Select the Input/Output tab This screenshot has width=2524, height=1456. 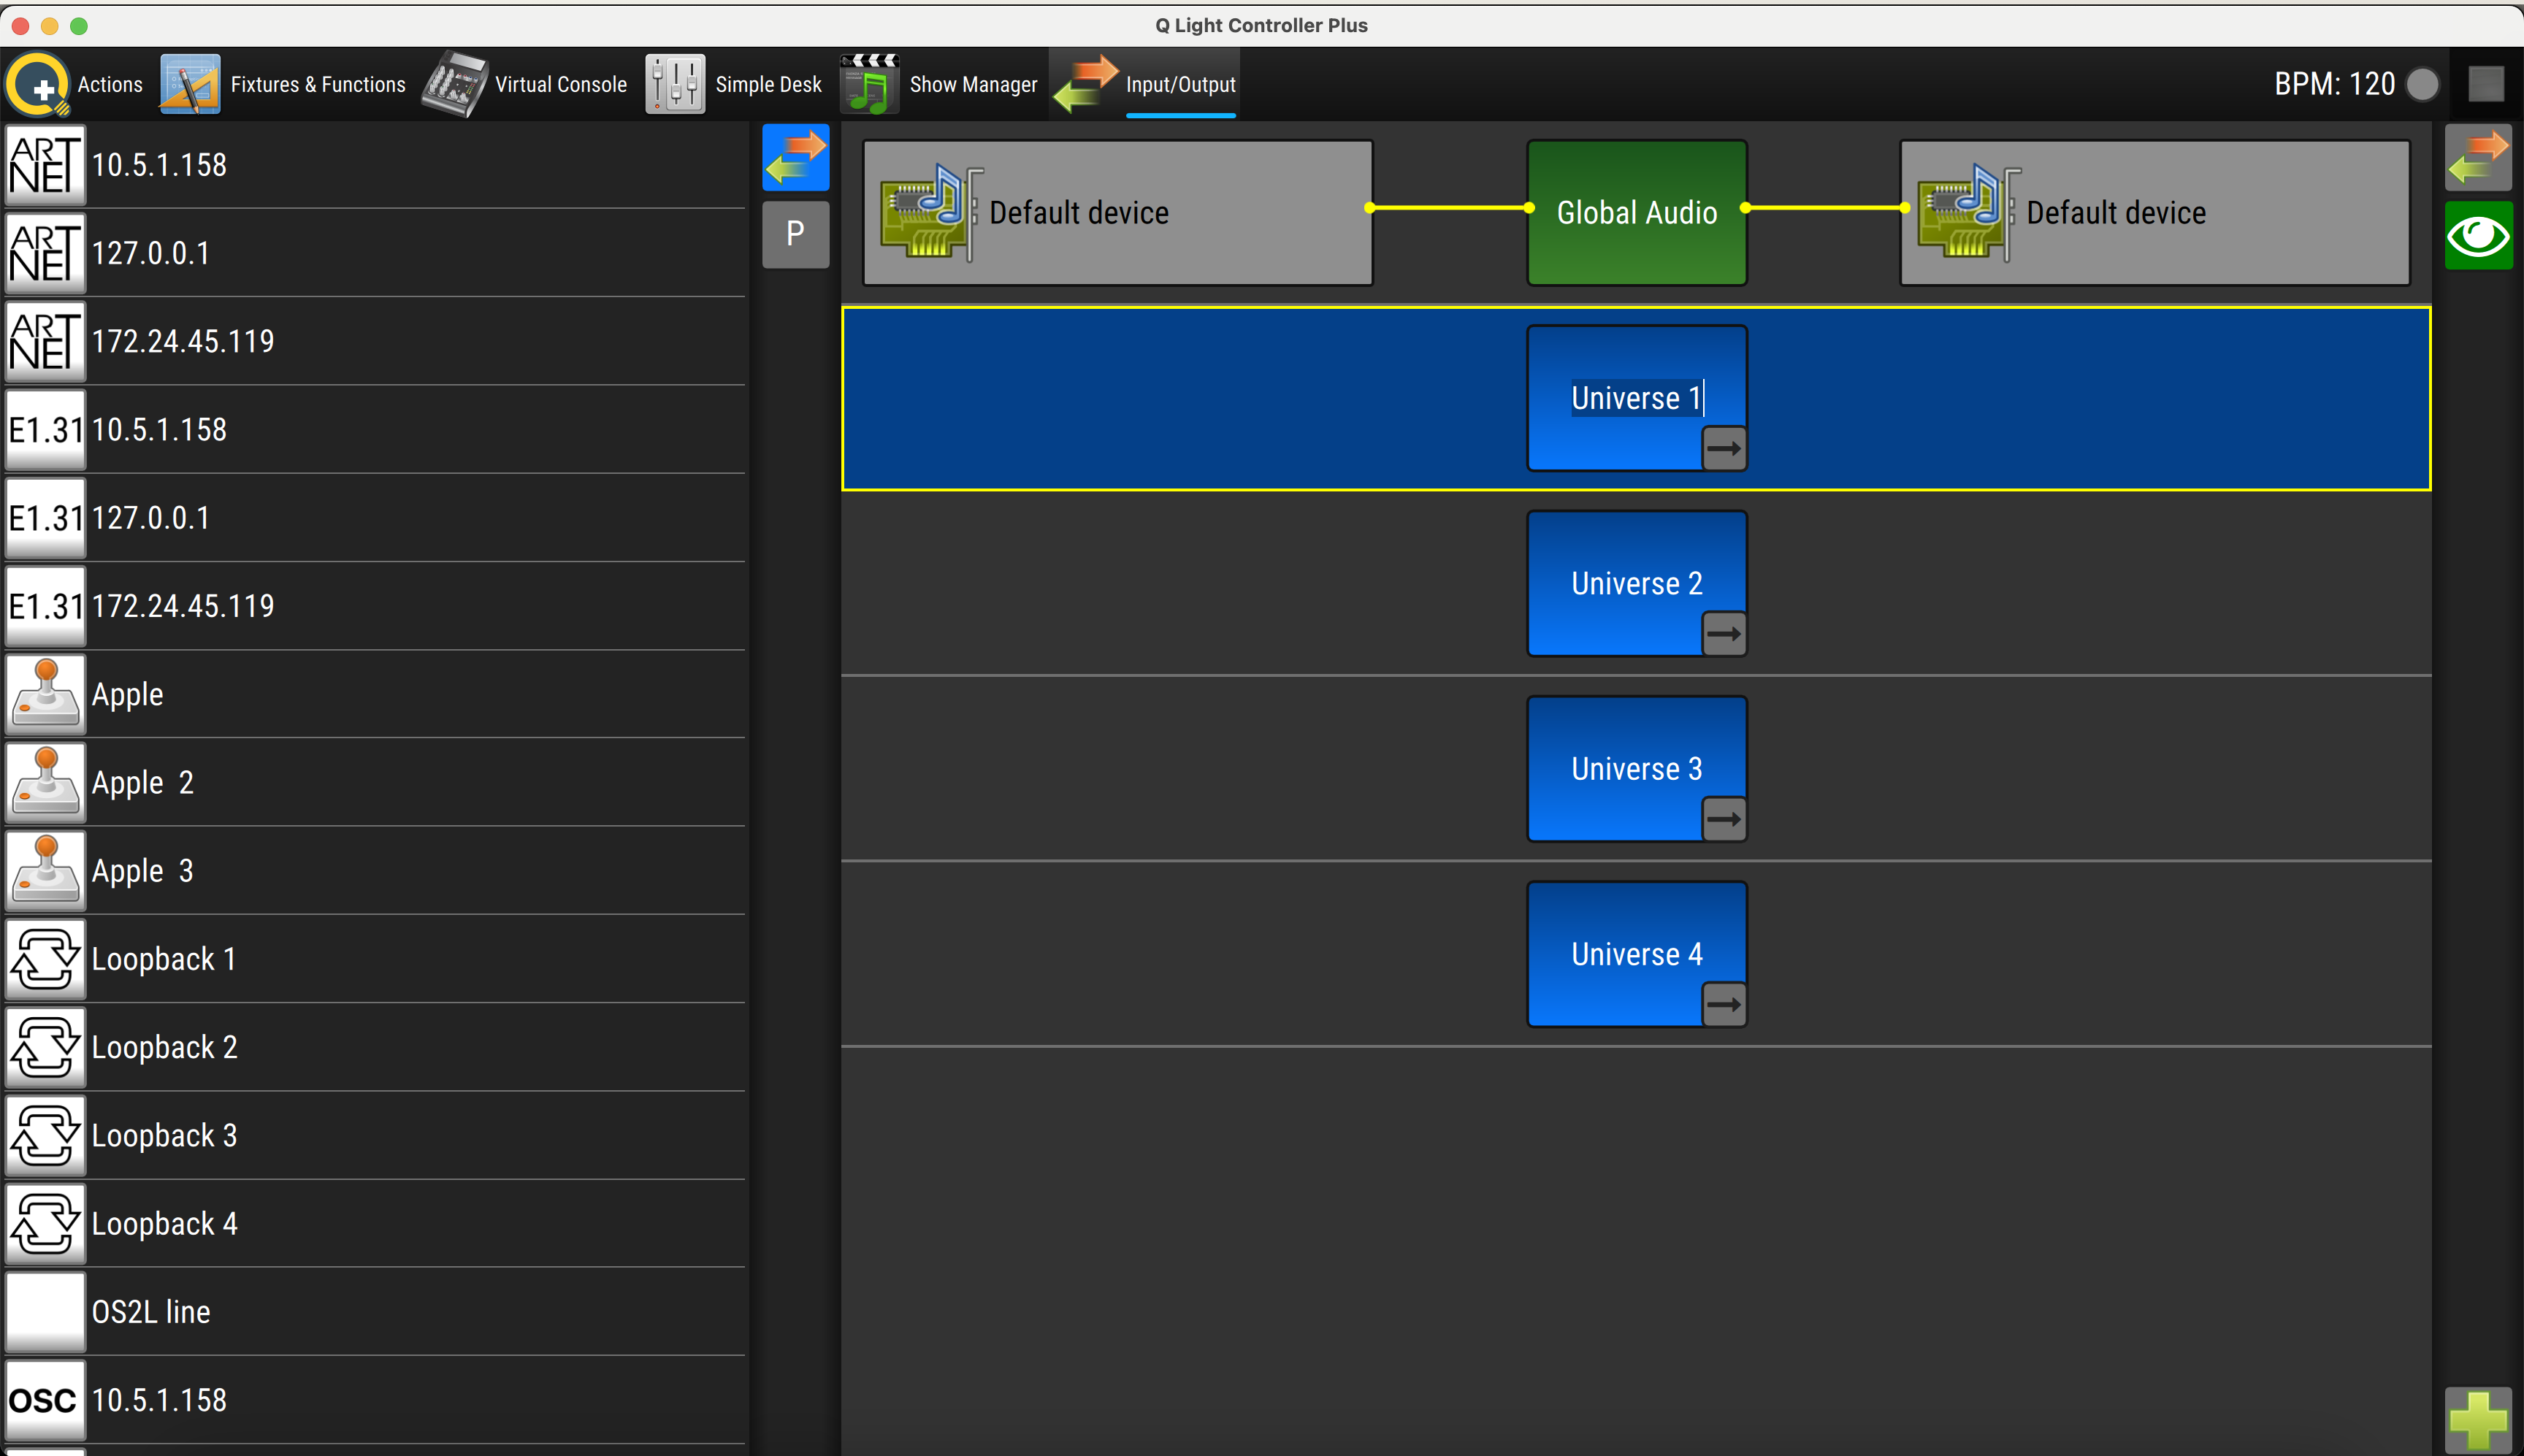pyautogui.click(x=1145, y=84)
